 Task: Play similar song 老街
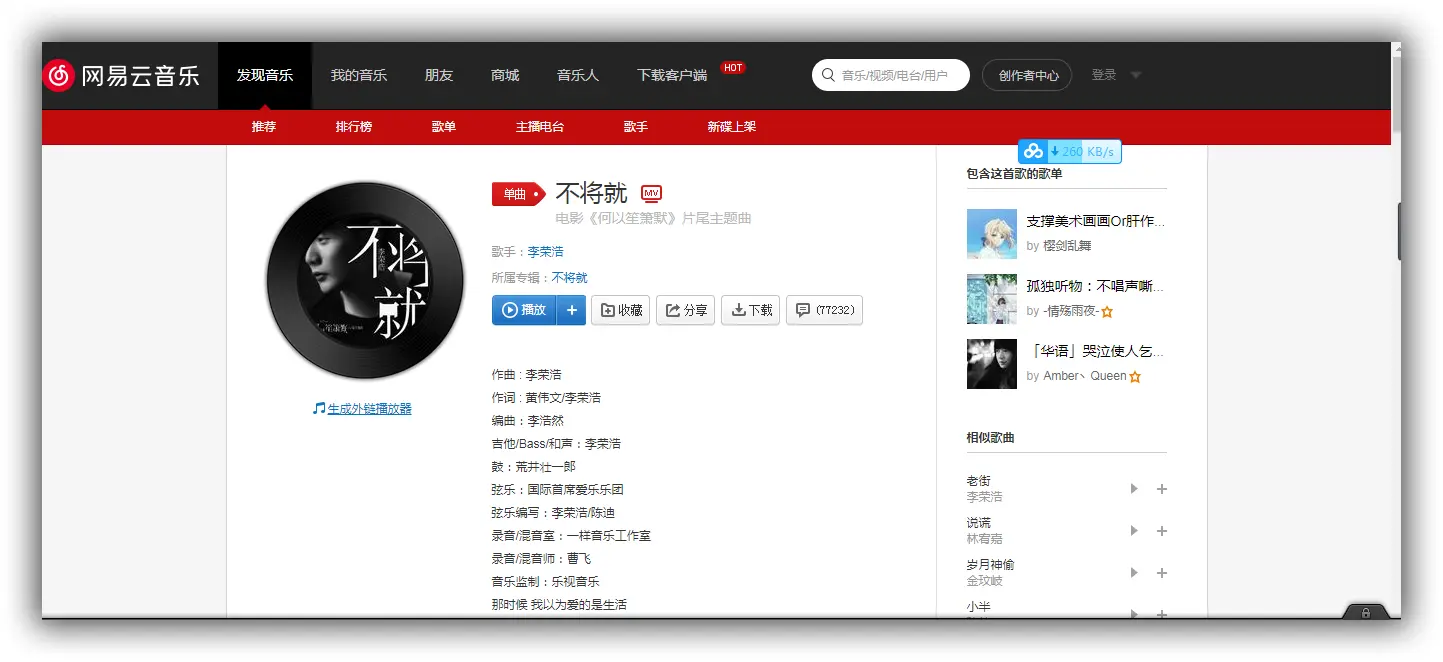click(x=1134, y=489)
